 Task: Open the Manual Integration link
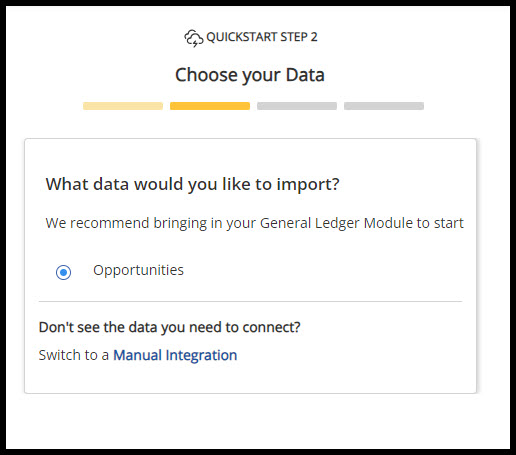(x=175, y=355)
